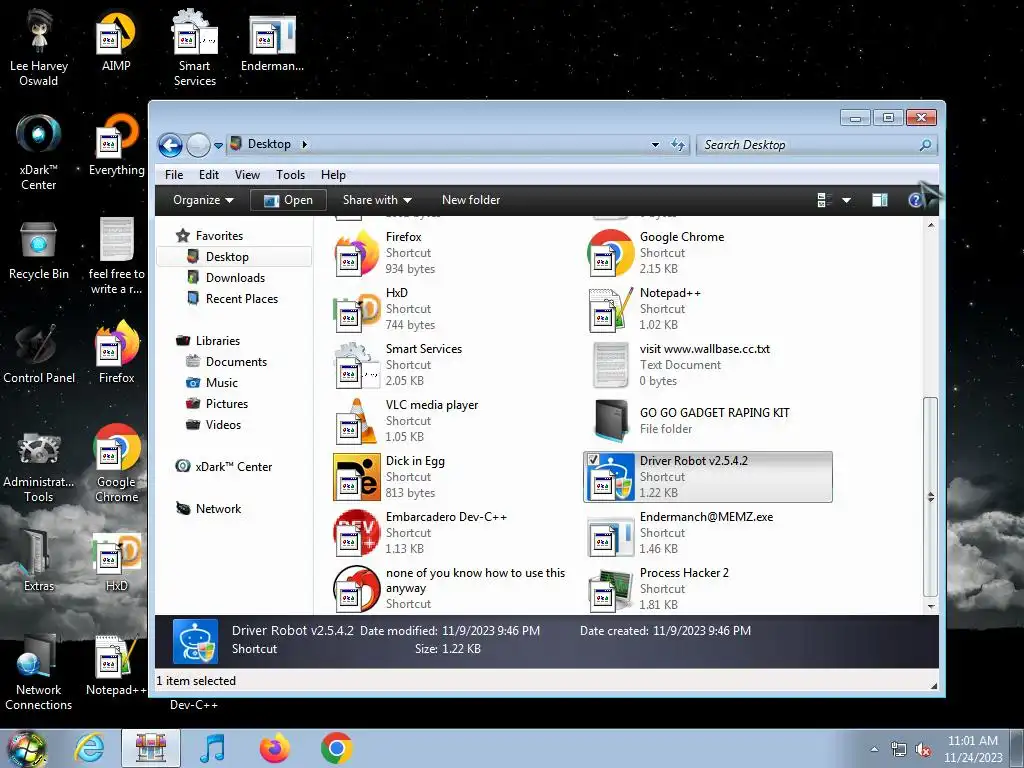Open the View menu
Image resolution: width=1024 pixels, height=768 pixels.
[x=247, y=174]
